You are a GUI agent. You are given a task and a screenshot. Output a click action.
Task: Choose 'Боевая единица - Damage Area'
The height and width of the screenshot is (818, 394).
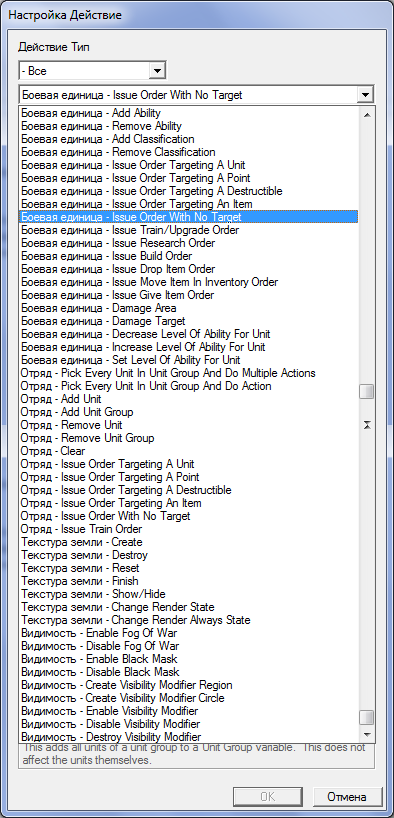click(x=188, y=308)
